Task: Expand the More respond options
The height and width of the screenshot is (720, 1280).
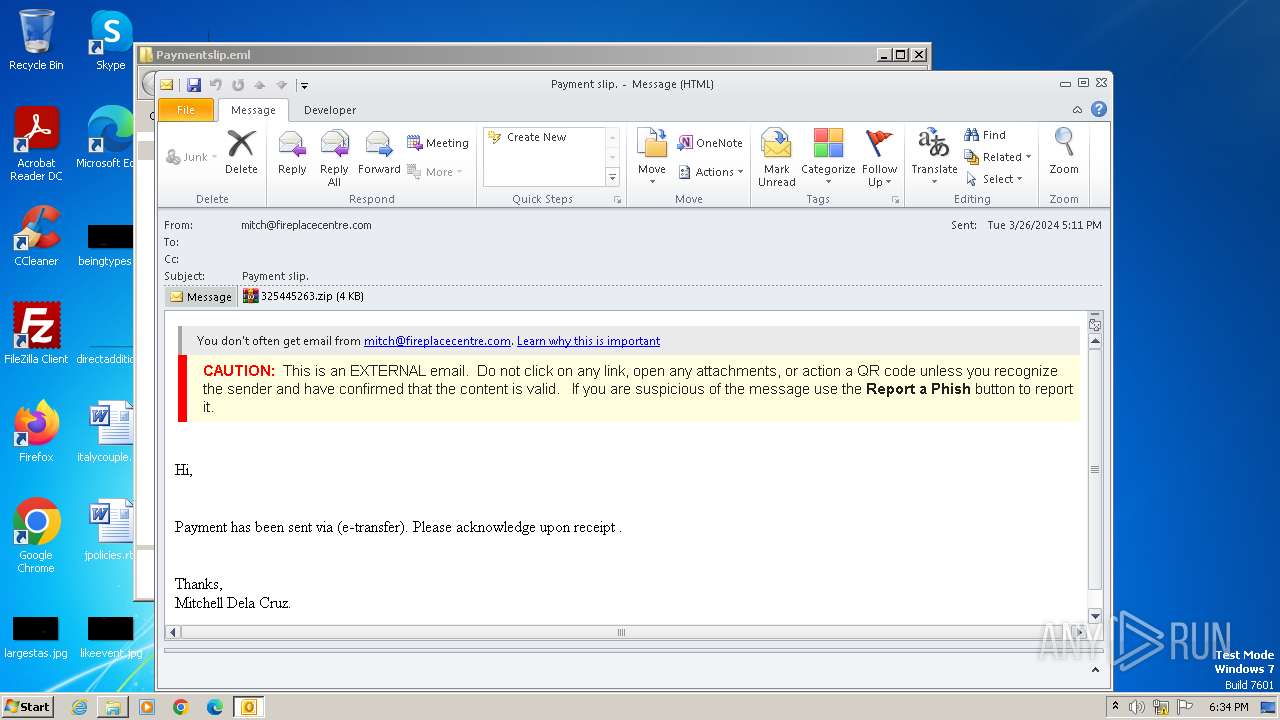Action: (x=435, y=172)
